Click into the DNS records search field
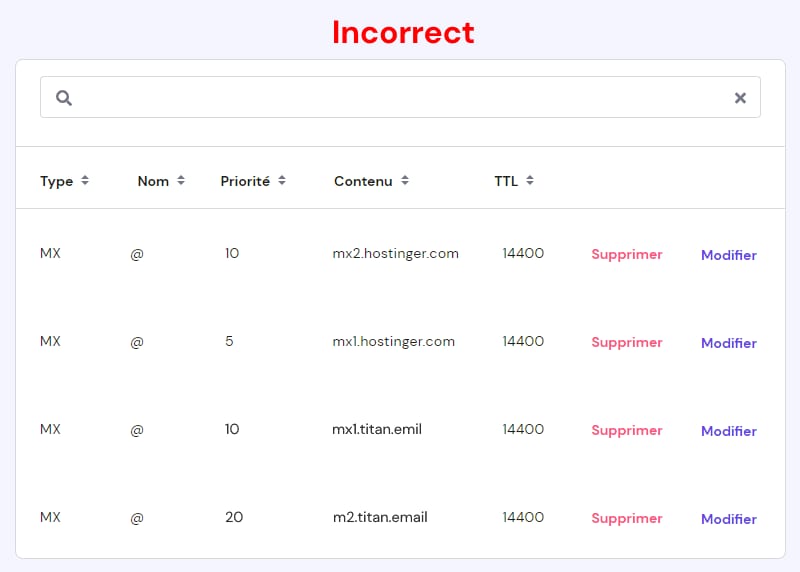The image size is (800, 572). [401, 97]
